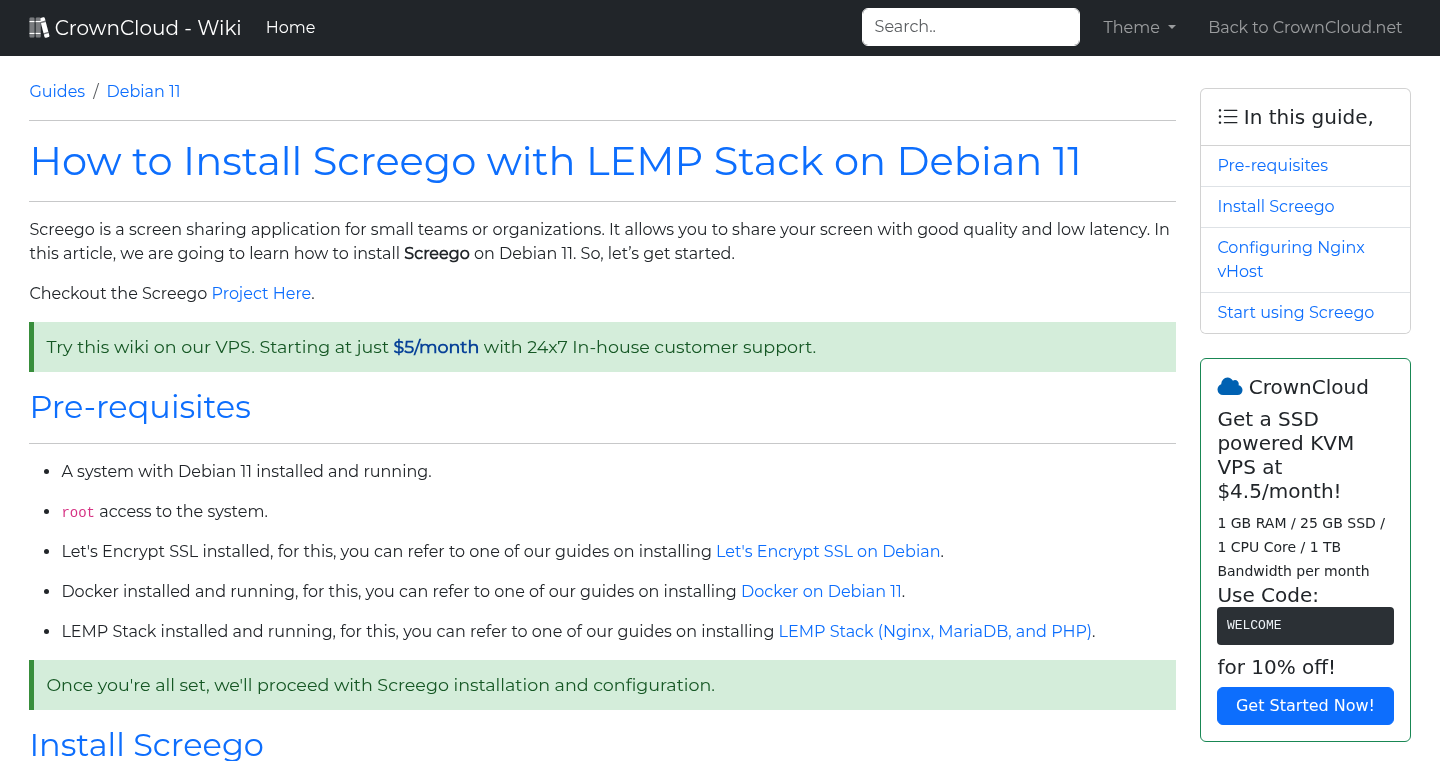The height and width of the screenshot is (761, 1440).
Task: Open Docker on Debian 11 guide link
Action: (x=821, y=592)
